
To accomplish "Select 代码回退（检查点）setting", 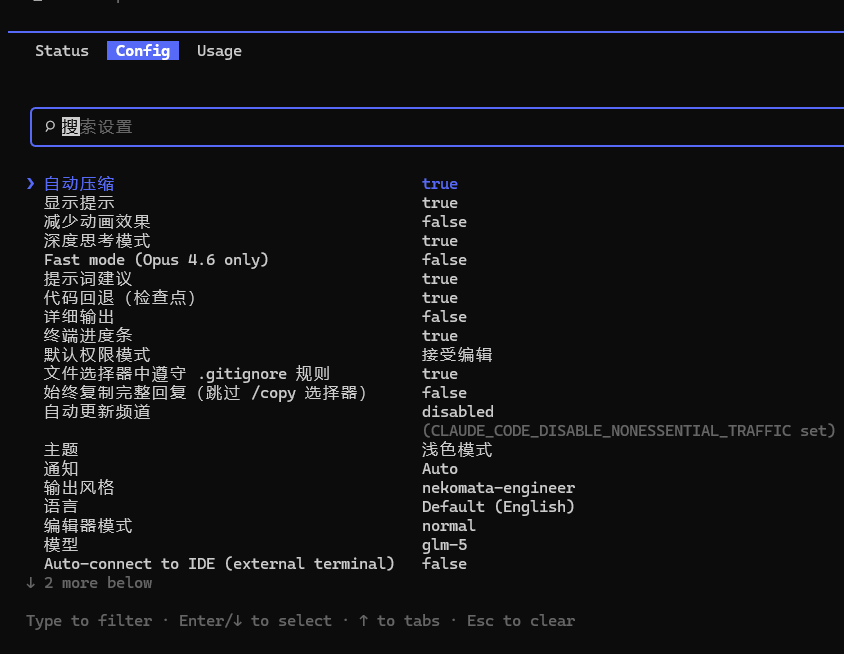I will tap(119, 298).
